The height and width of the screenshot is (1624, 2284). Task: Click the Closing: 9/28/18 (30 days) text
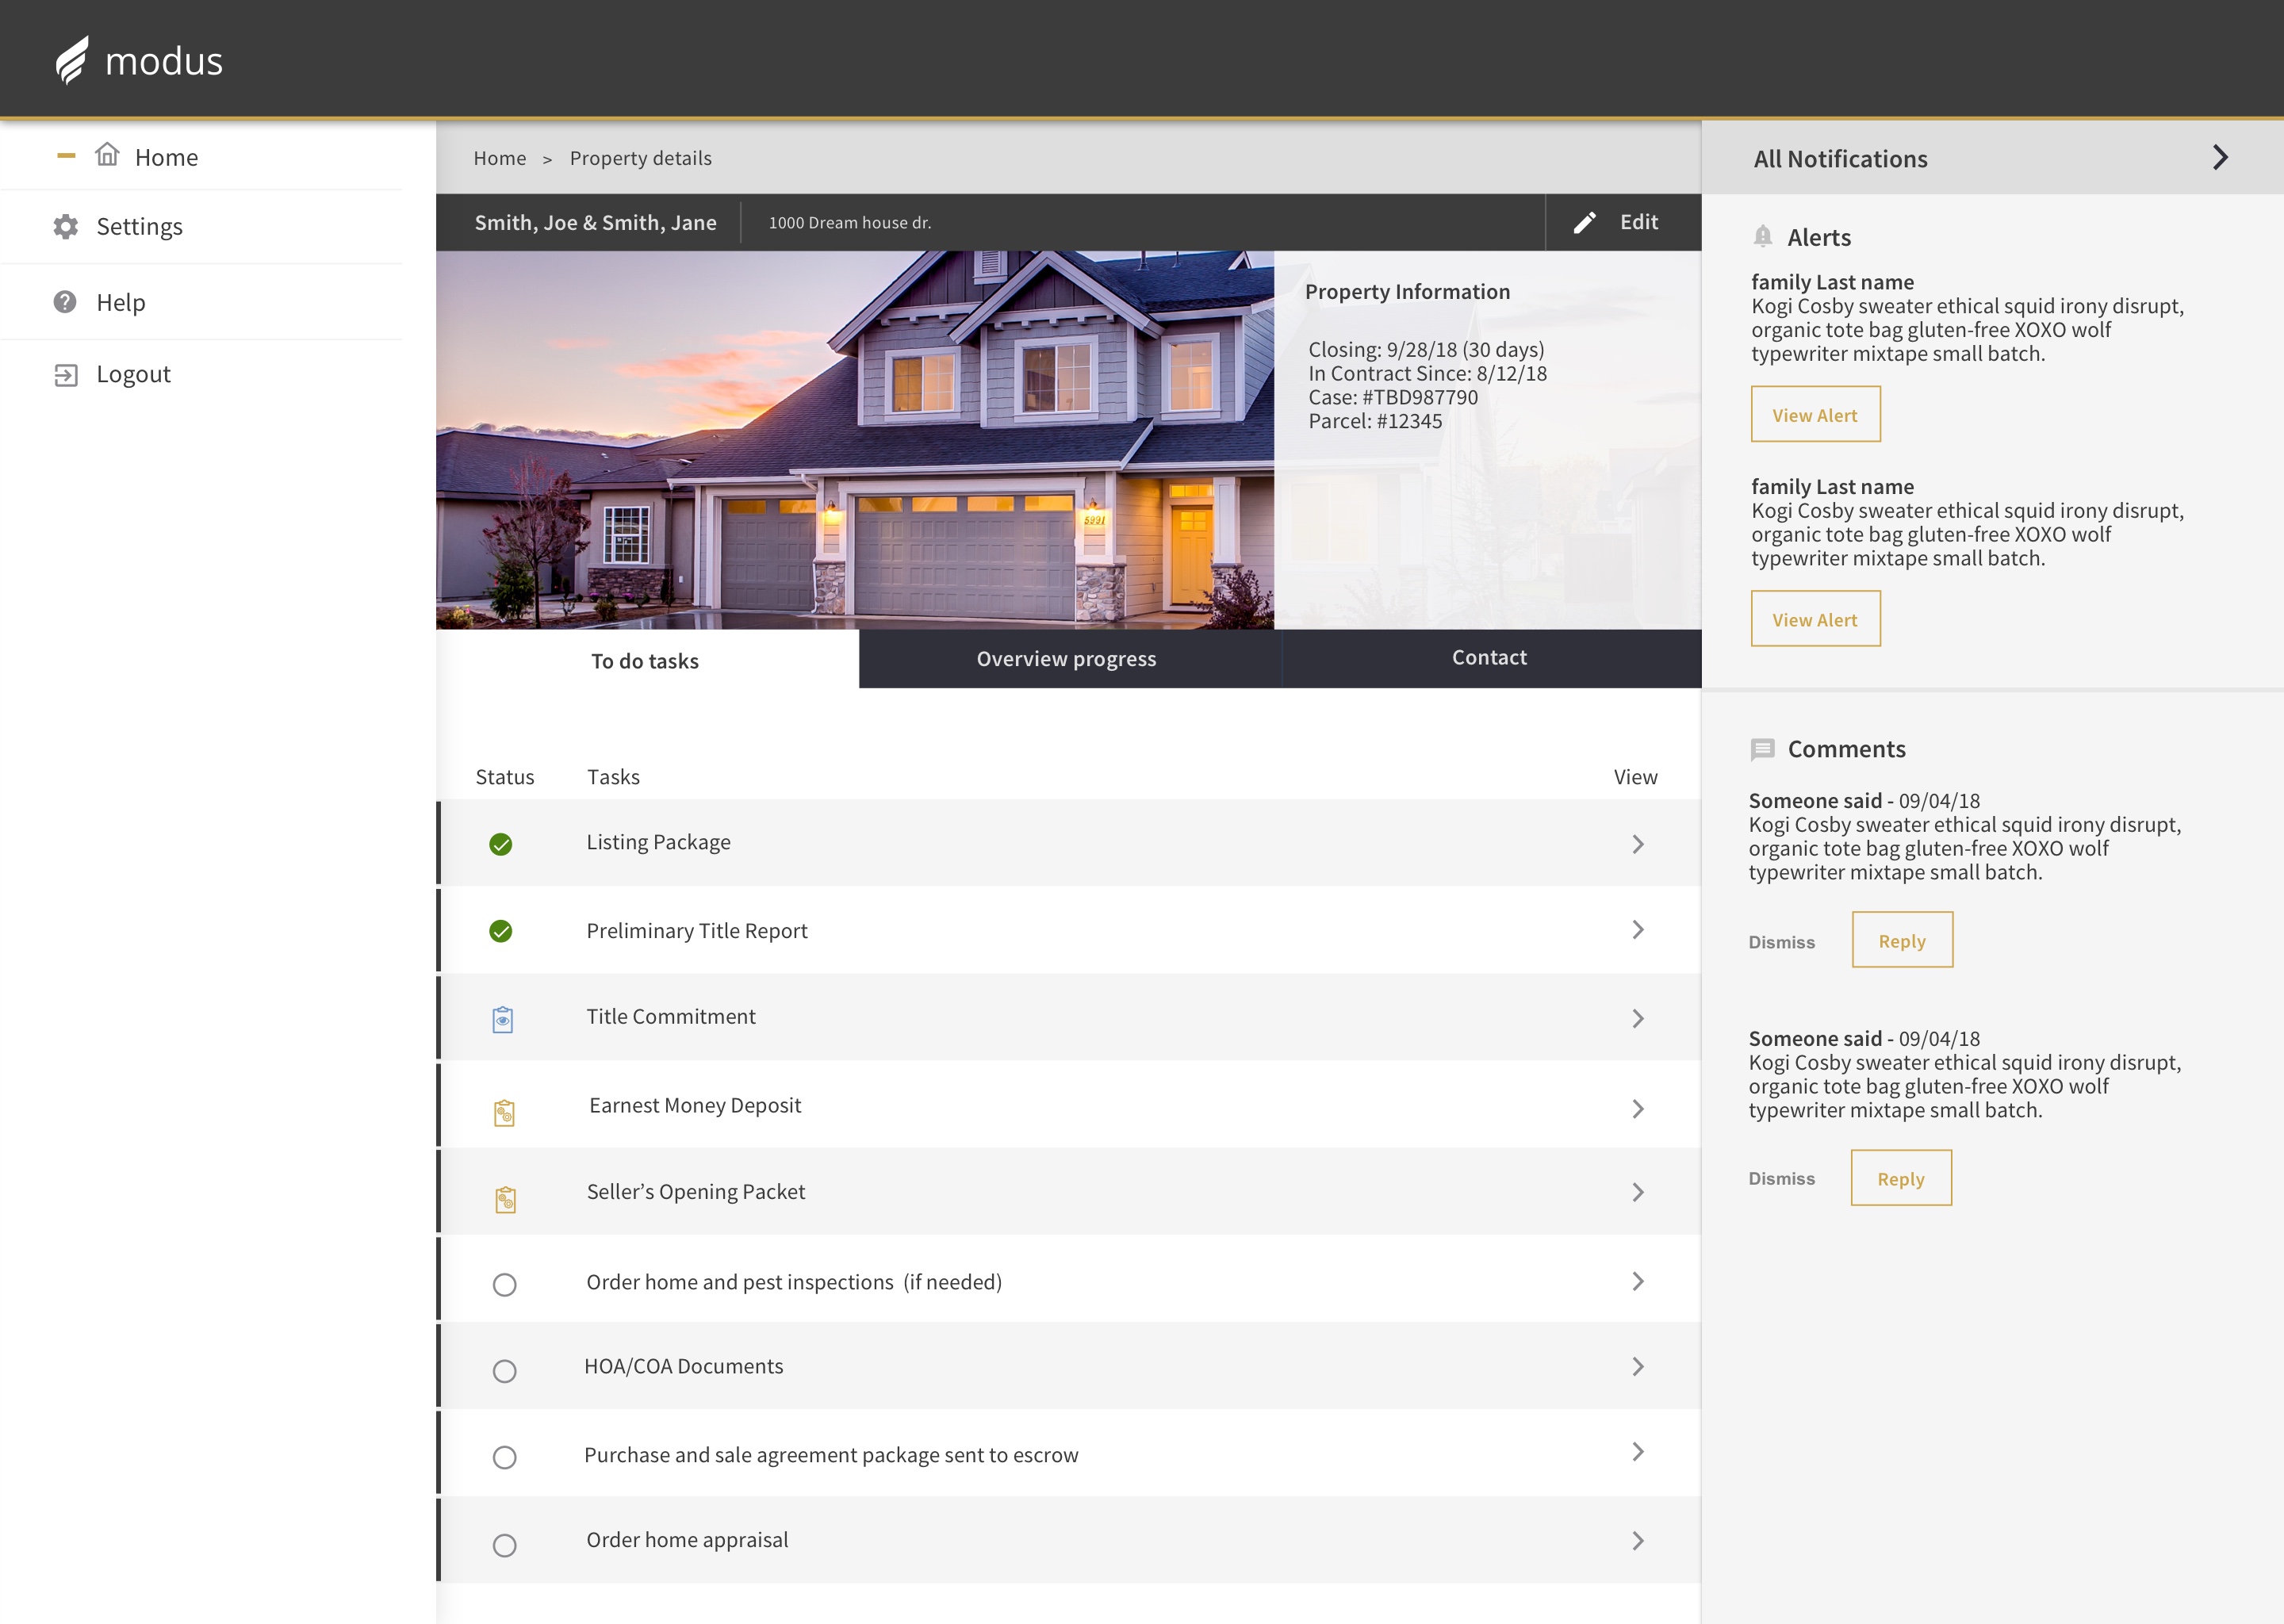coord(1426,349)
